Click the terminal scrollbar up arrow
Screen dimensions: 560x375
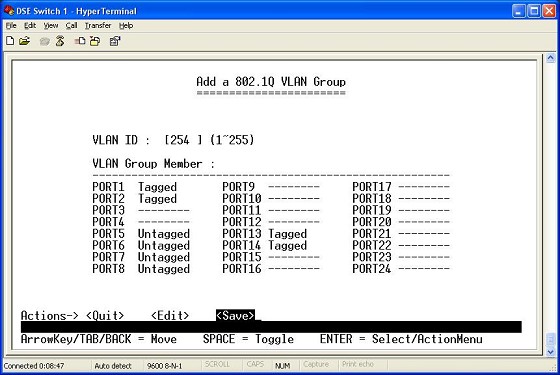(551, 58)
